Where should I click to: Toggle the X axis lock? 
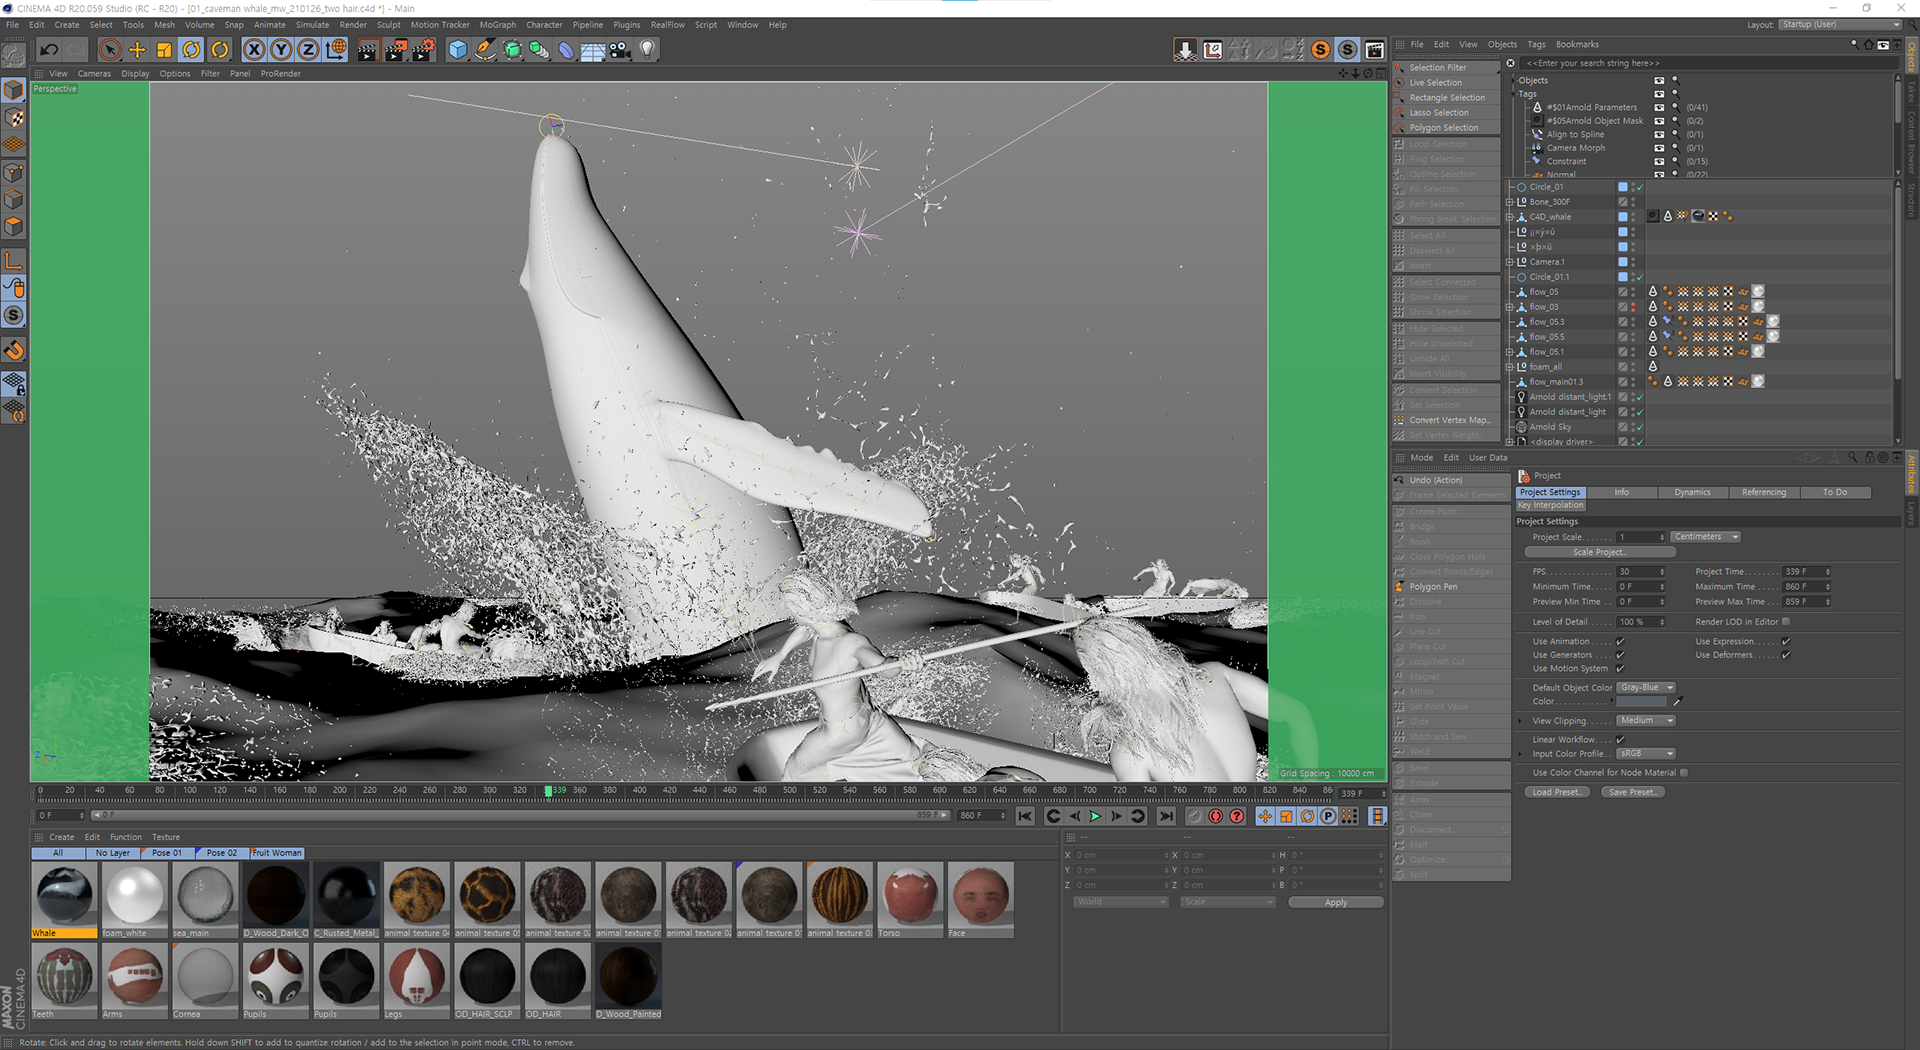pyautogui.click(x=255, y=50)
